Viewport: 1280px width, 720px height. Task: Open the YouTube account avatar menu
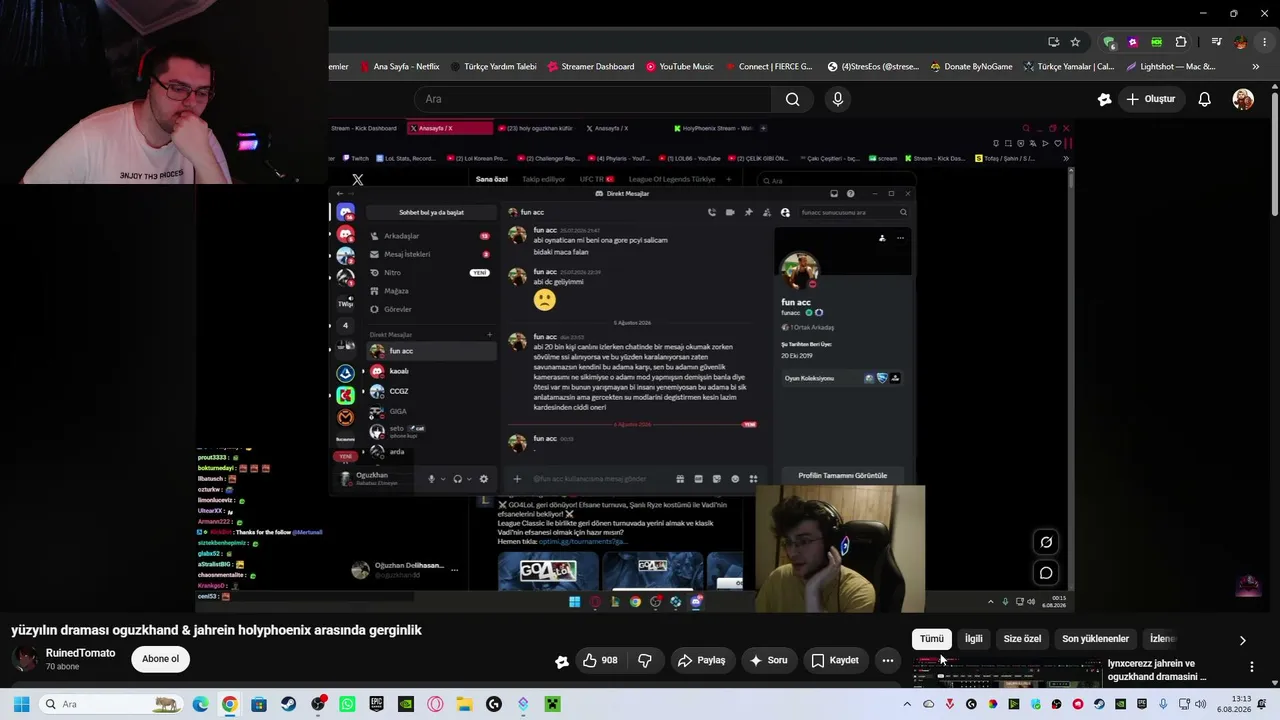1243,99
